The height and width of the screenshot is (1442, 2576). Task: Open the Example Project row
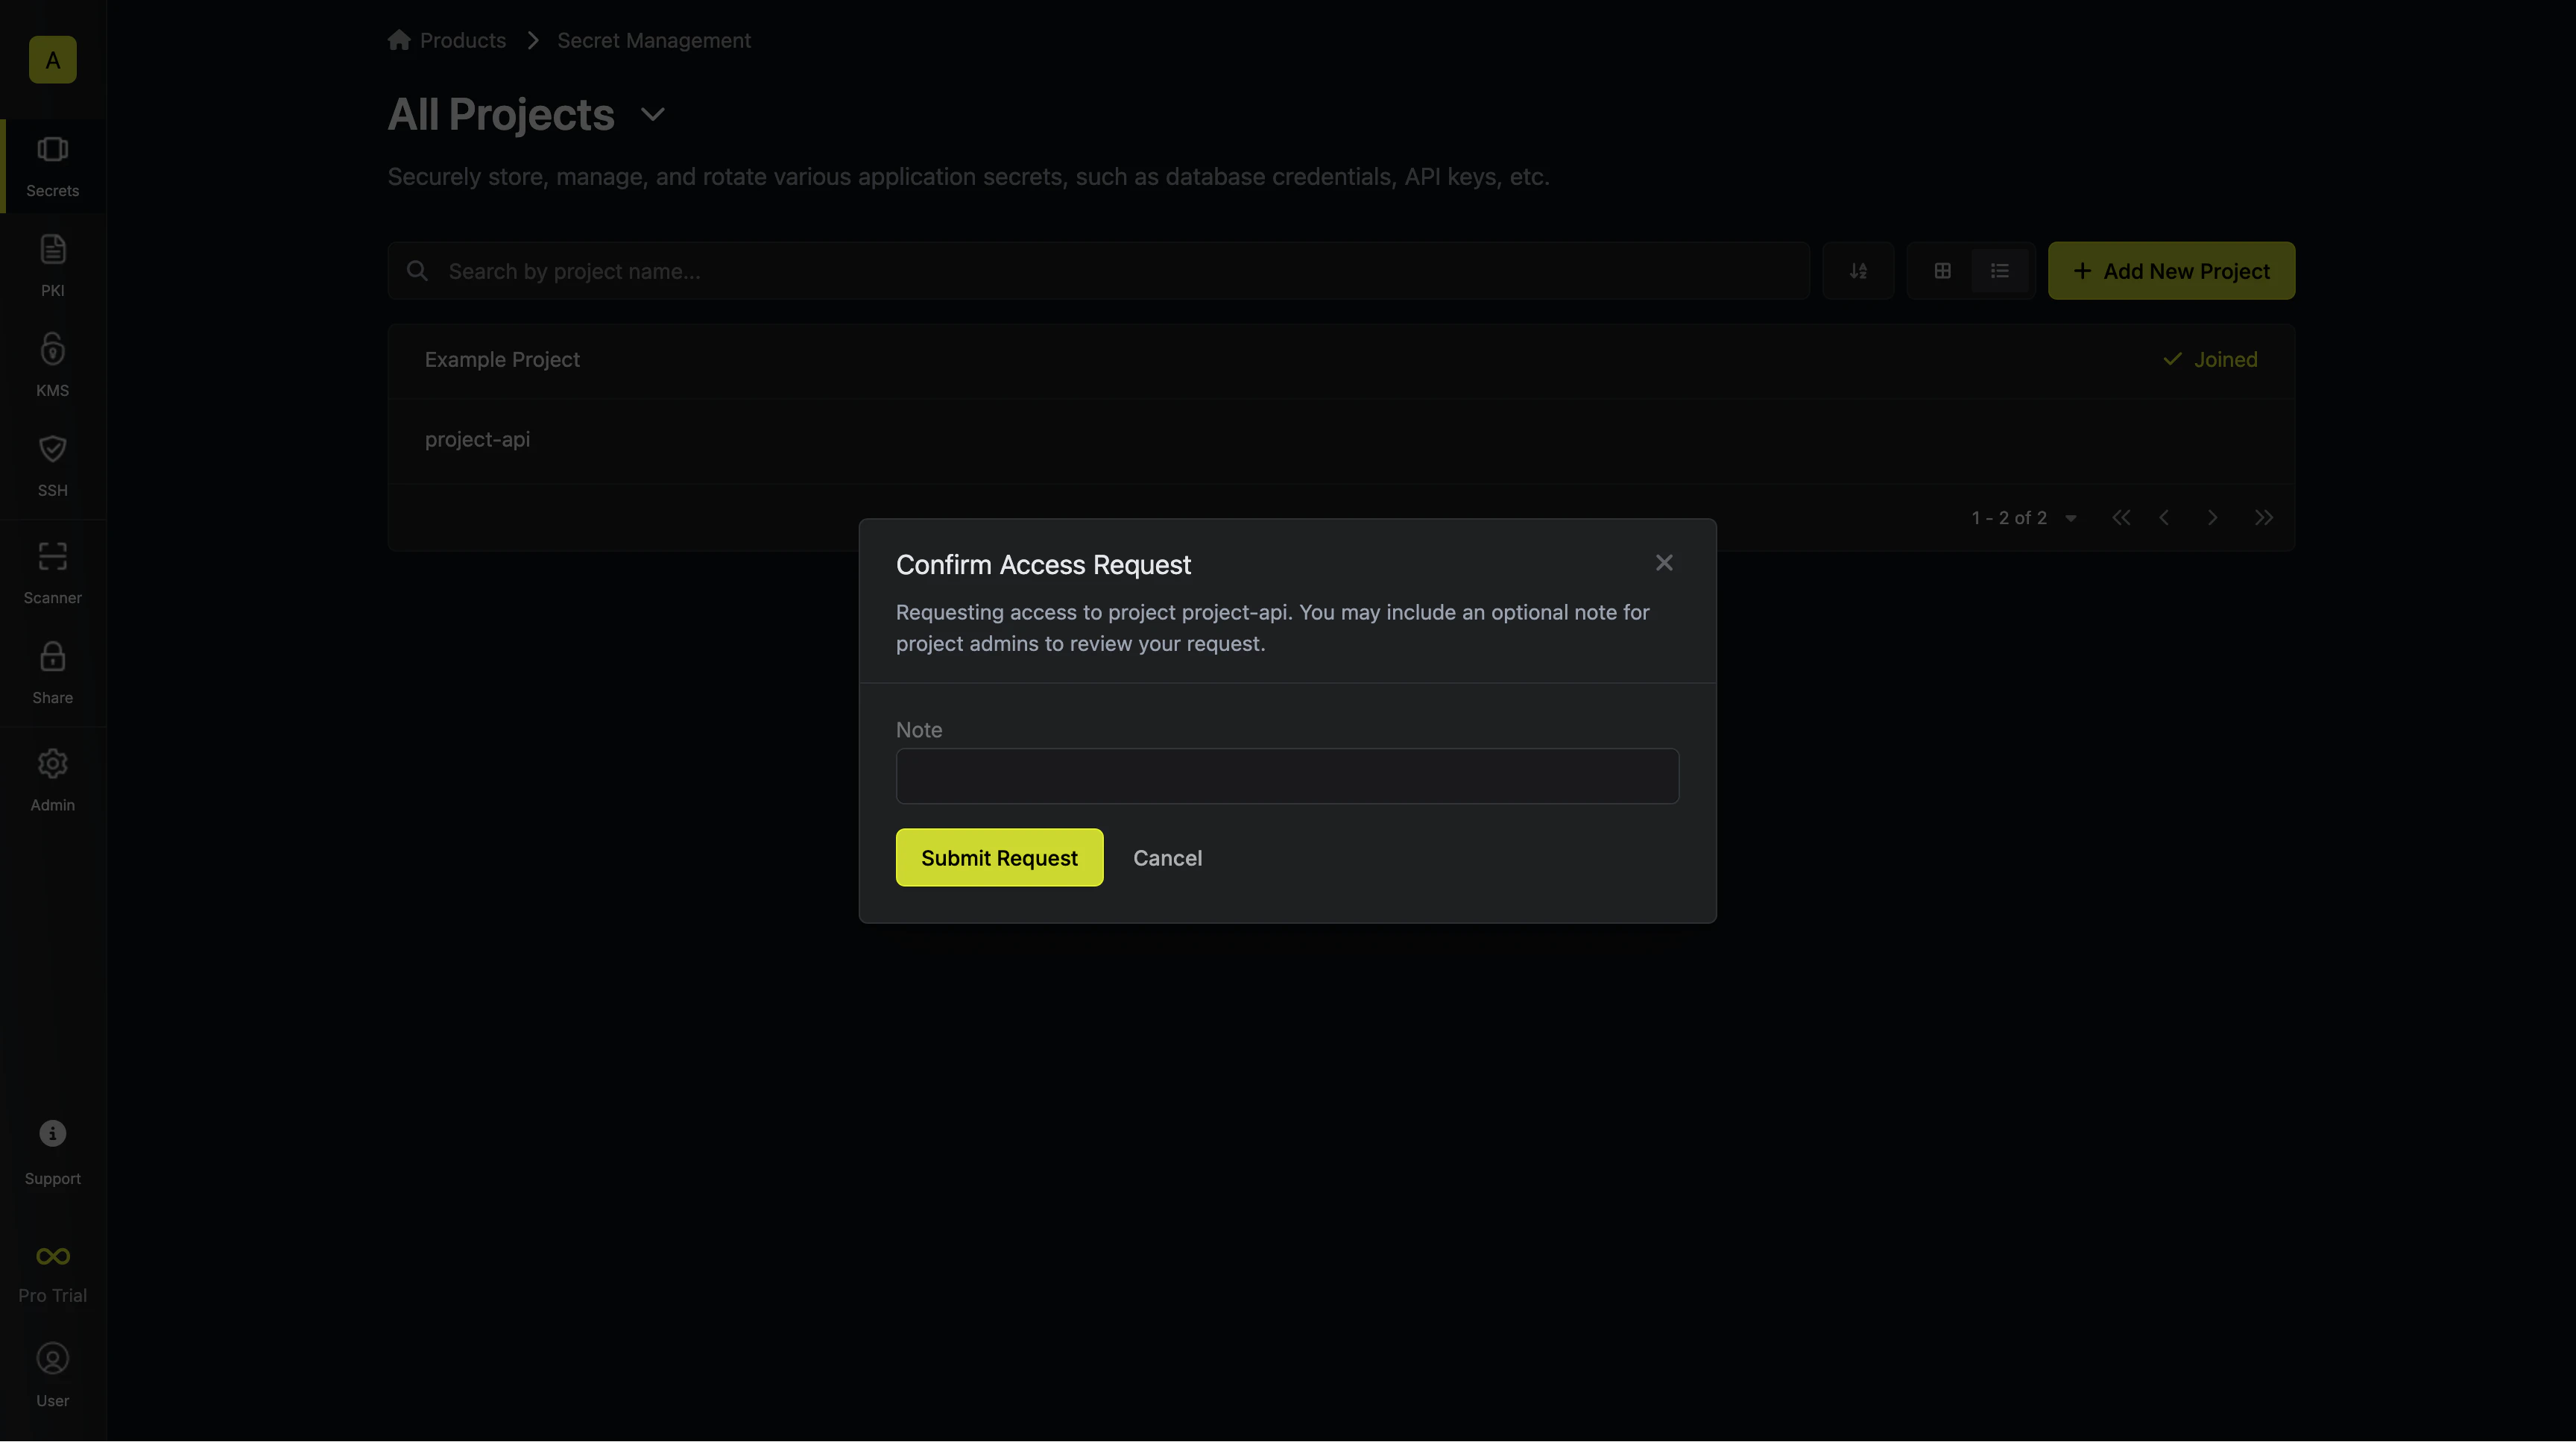point(1341,360)
